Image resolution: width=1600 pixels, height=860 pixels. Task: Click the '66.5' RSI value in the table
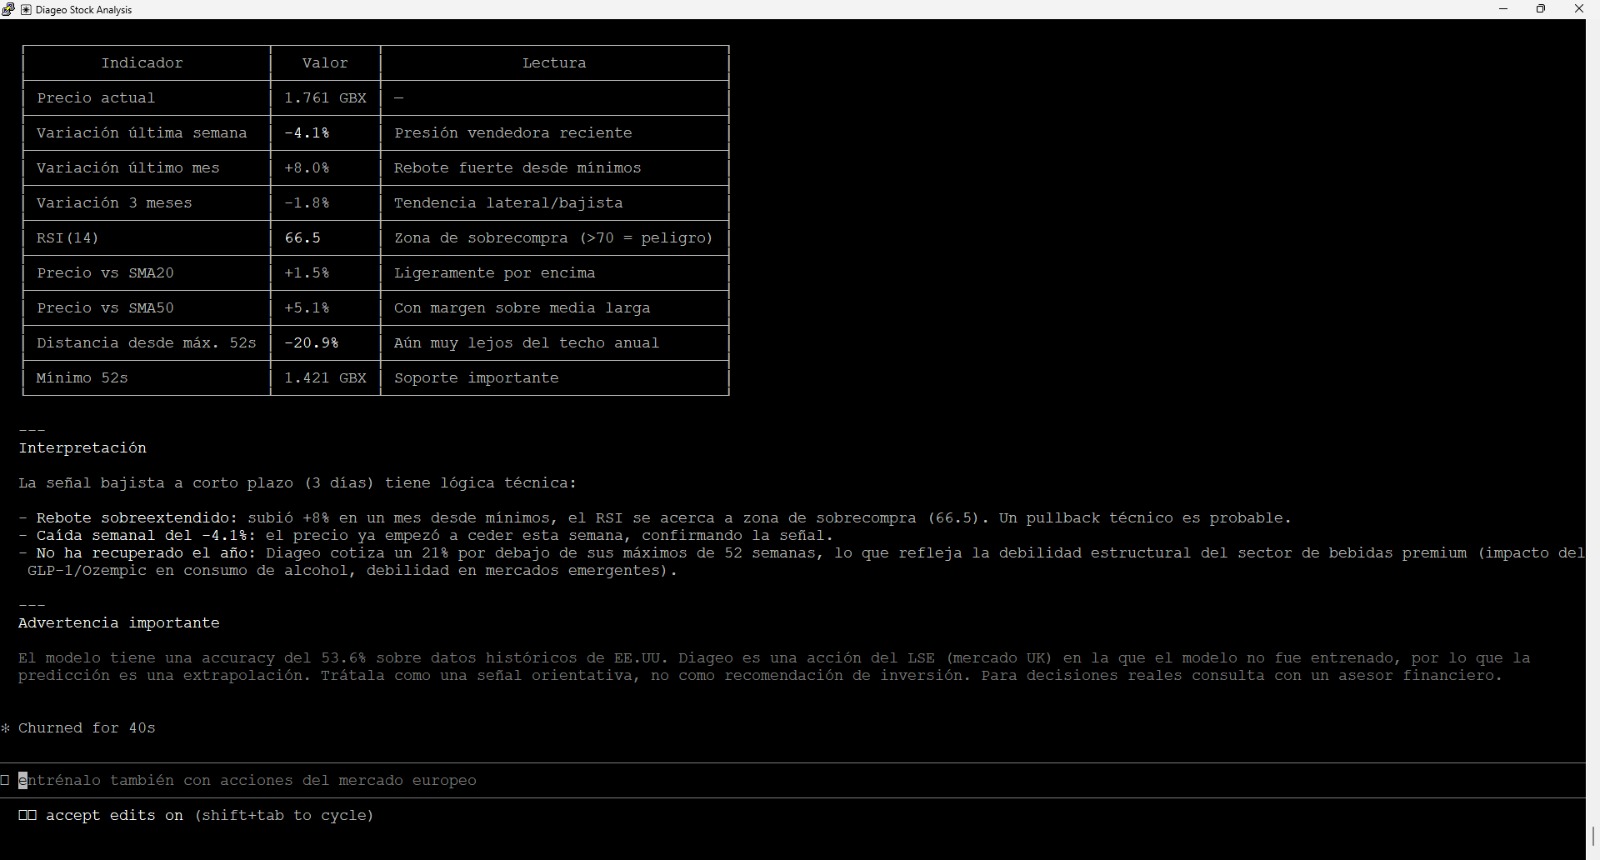click(x=302, y=238)
